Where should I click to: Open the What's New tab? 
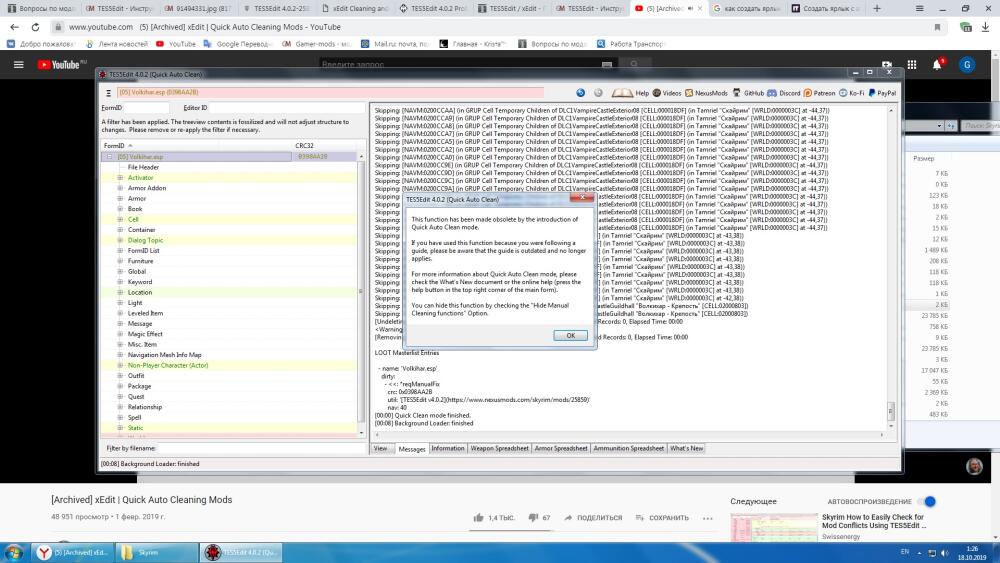686,448
